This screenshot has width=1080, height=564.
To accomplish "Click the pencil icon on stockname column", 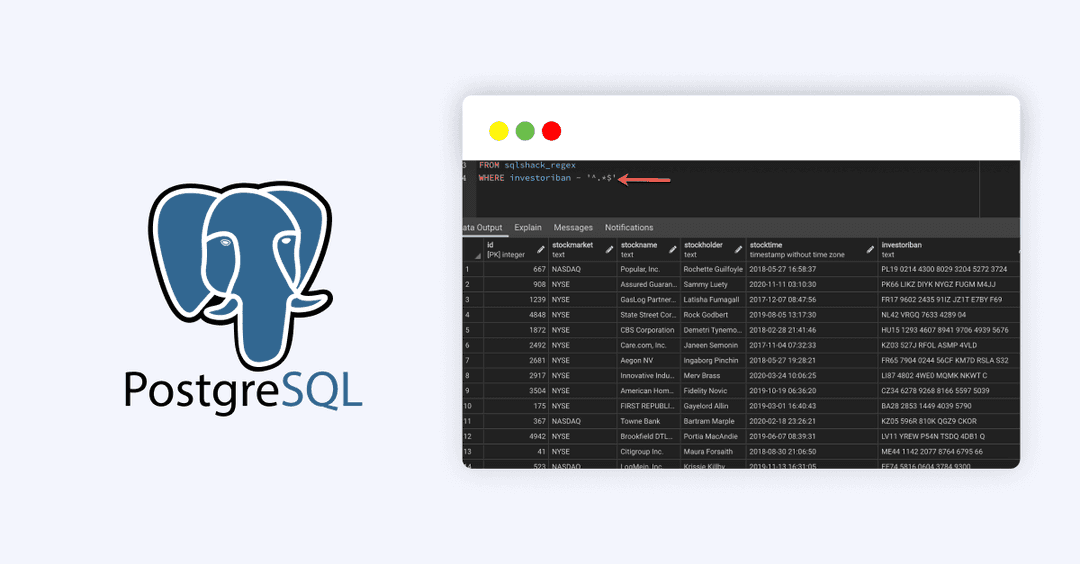I will (x=673, y=249).
